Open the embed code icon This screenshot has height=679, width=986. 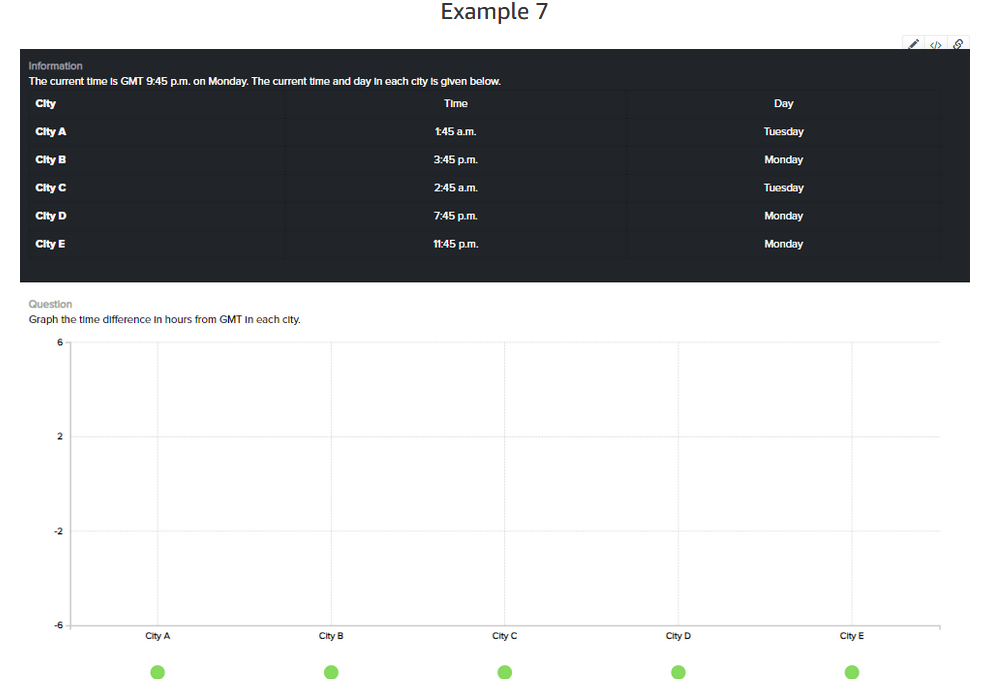936,45
